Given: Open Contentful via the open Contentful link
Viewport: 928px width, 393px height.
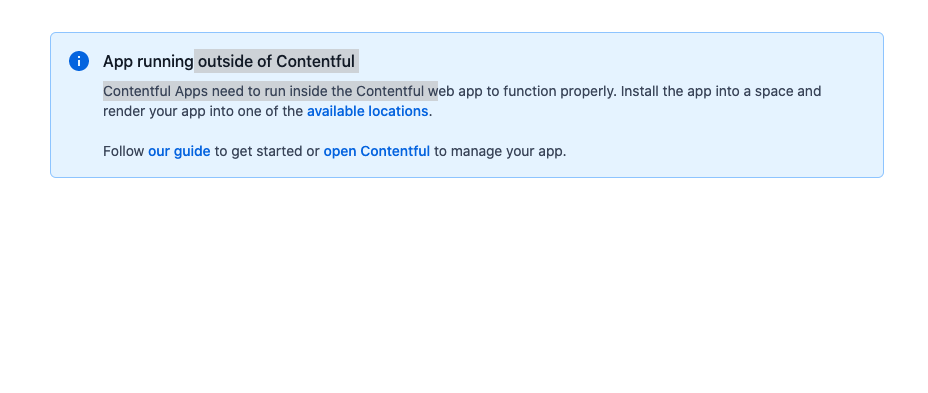Looking at the screenshot, I should tap(376, 152).
